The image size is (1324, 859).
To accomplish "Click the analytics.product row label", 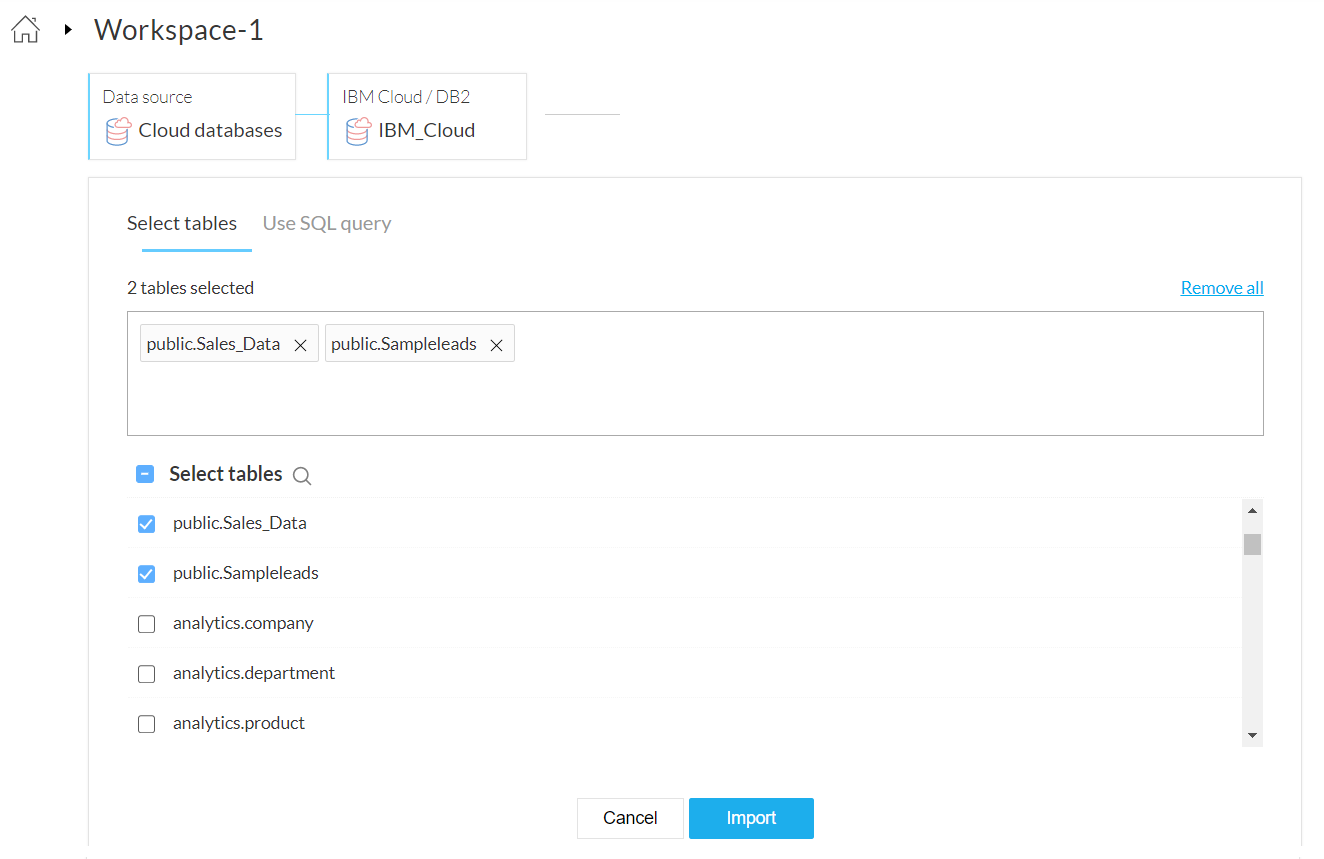I will (x=239, y=723).
